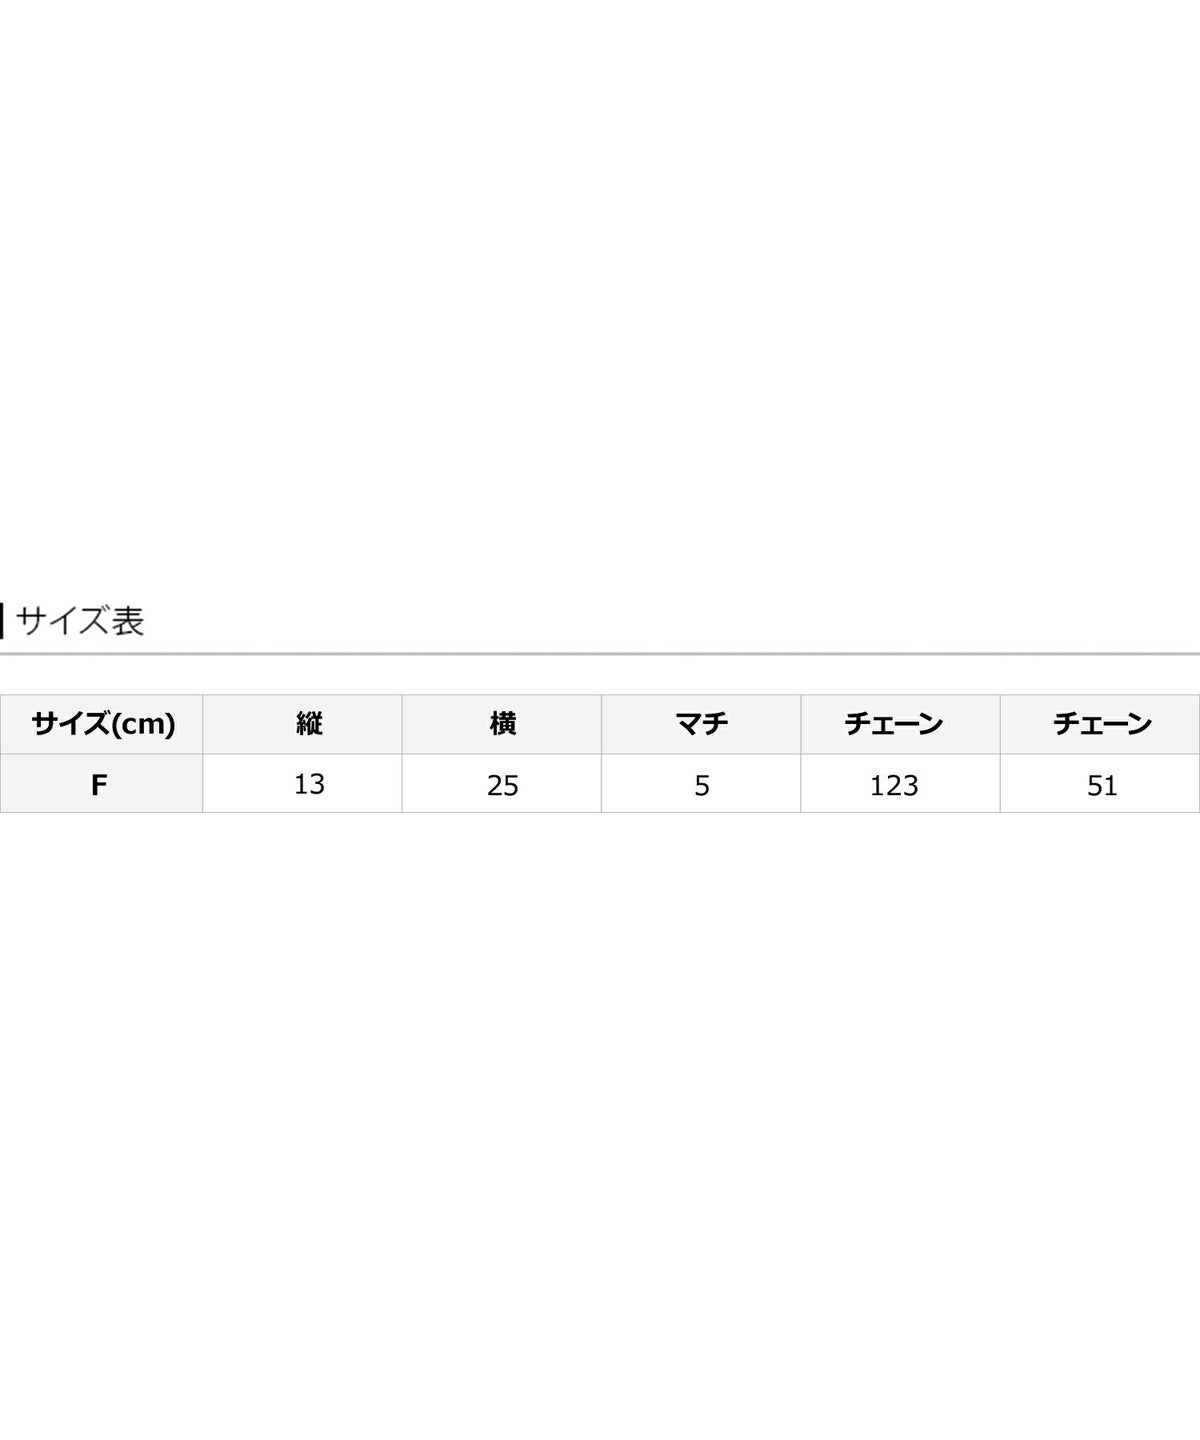Click the チェーン header above 51
The height and width of the screenshot is (1440, 1200).
(x=1102, y=724)
